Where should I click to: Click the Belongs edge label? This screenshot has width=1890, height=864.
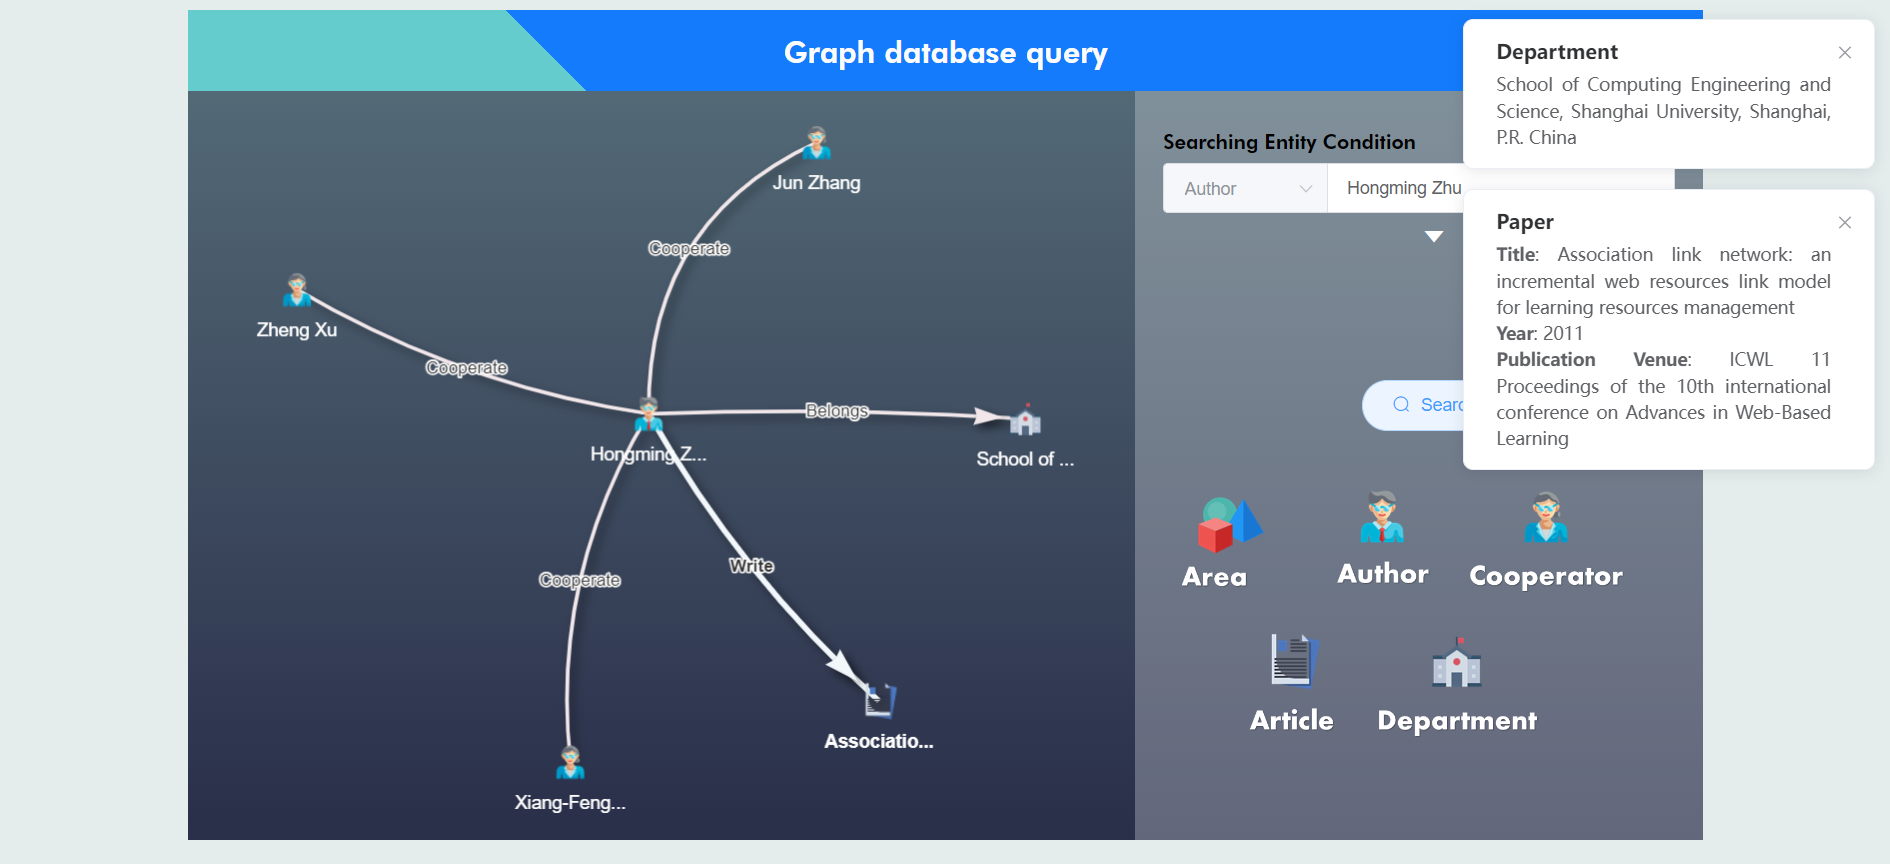pyautogui.click(x=837, y=411)
